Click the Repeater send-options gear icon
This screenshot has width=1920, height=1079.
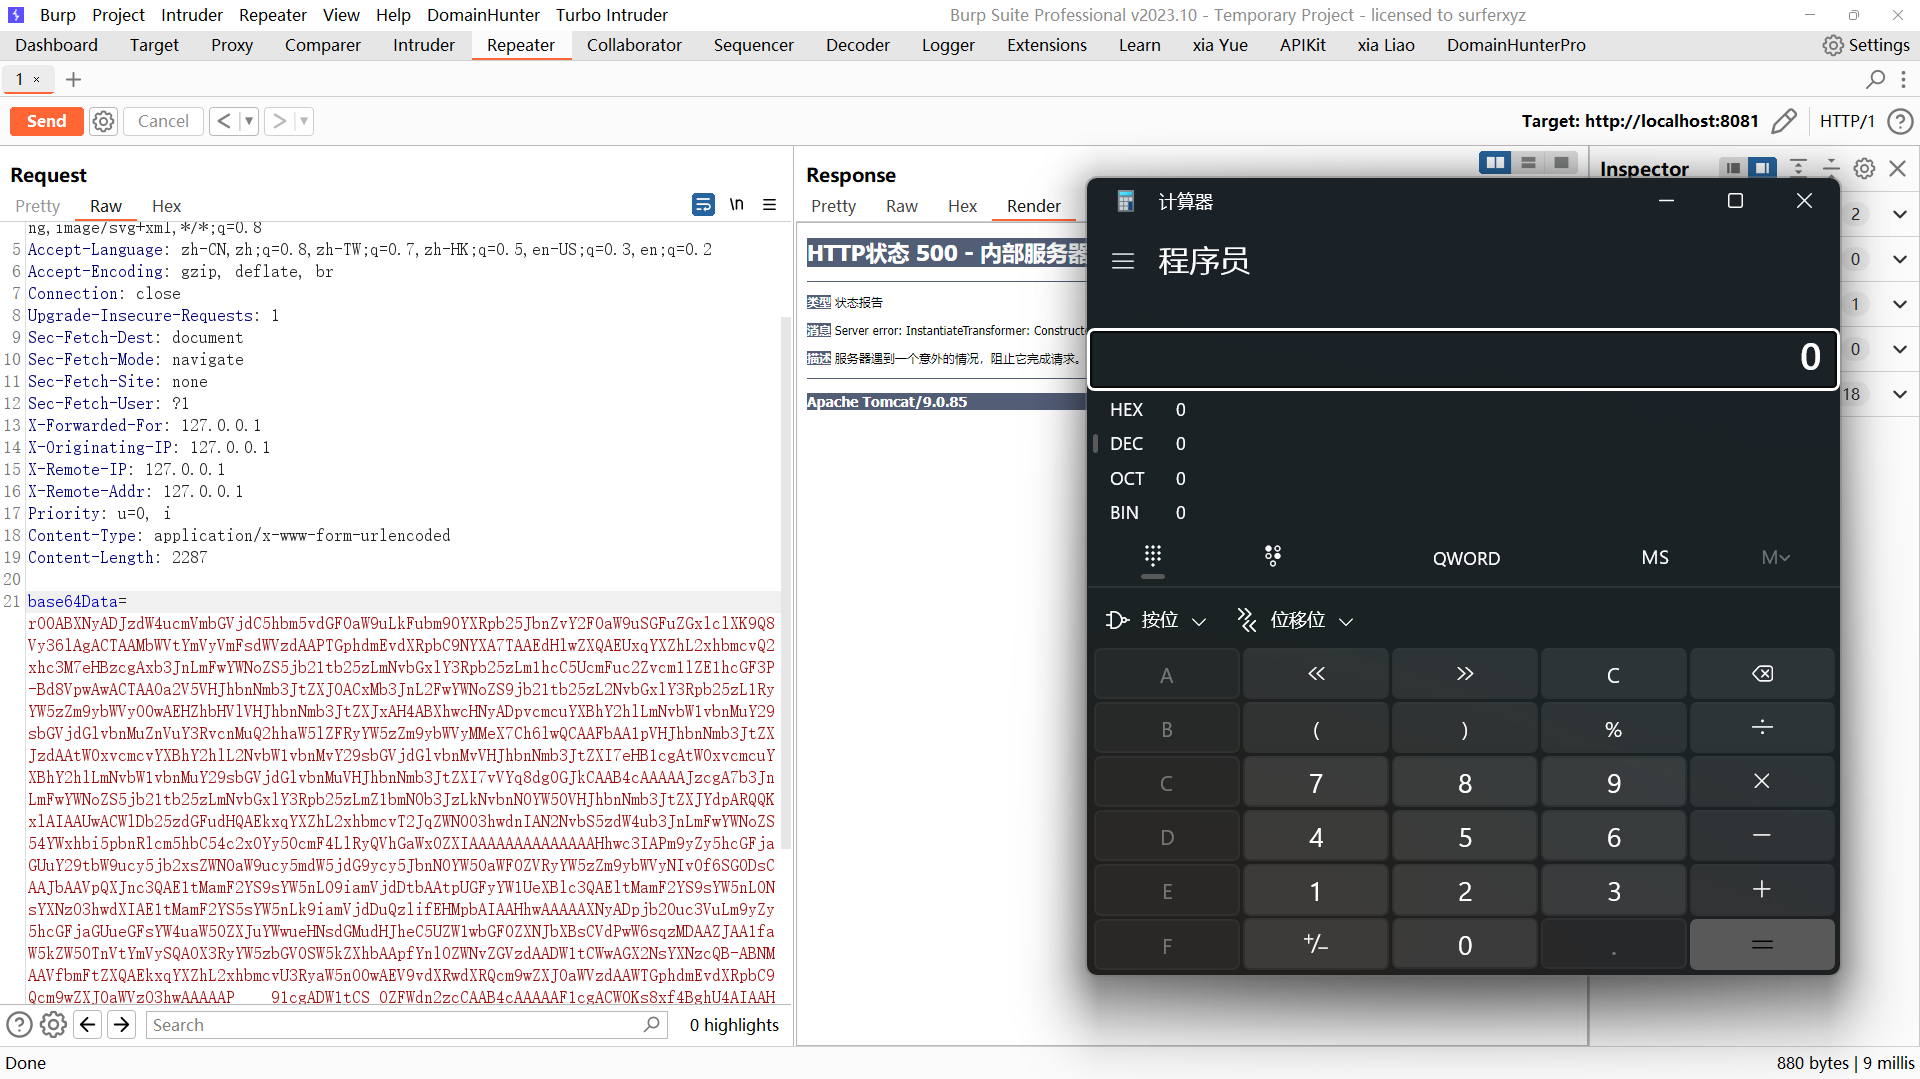pyautogui.click(x=103, y=121)
